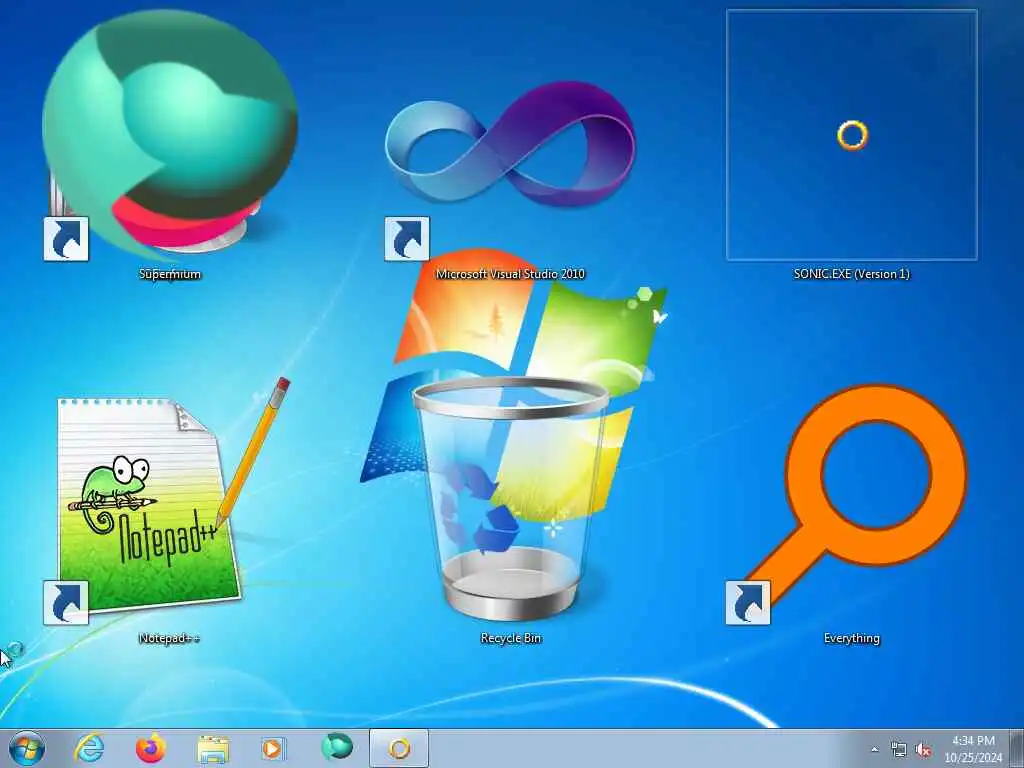The image size is (1024, 768).
Task: Select the Recycle Bin desktop icon
Action: 511,499
